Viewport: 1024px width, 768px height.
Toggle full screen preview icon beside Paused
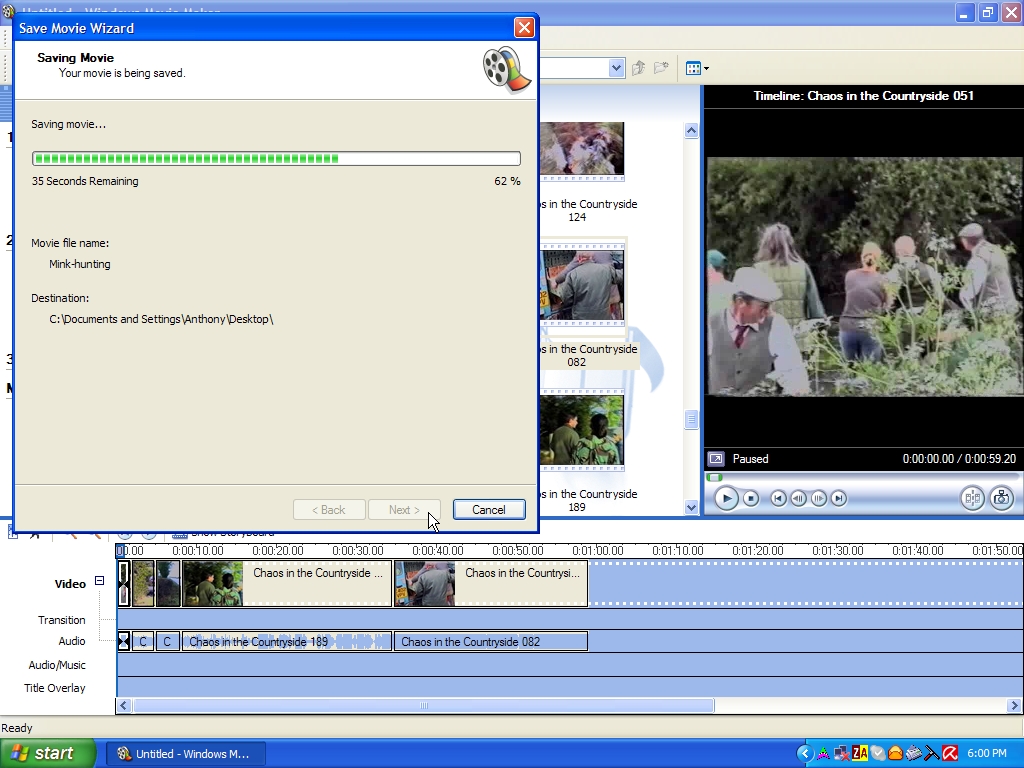(x=716, y=459)
